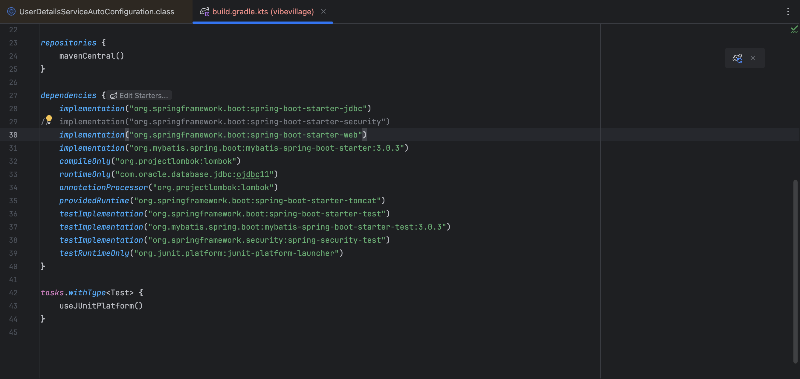Click annotationProcessor lombok line
800x379 pixels.
coord(169,187)
